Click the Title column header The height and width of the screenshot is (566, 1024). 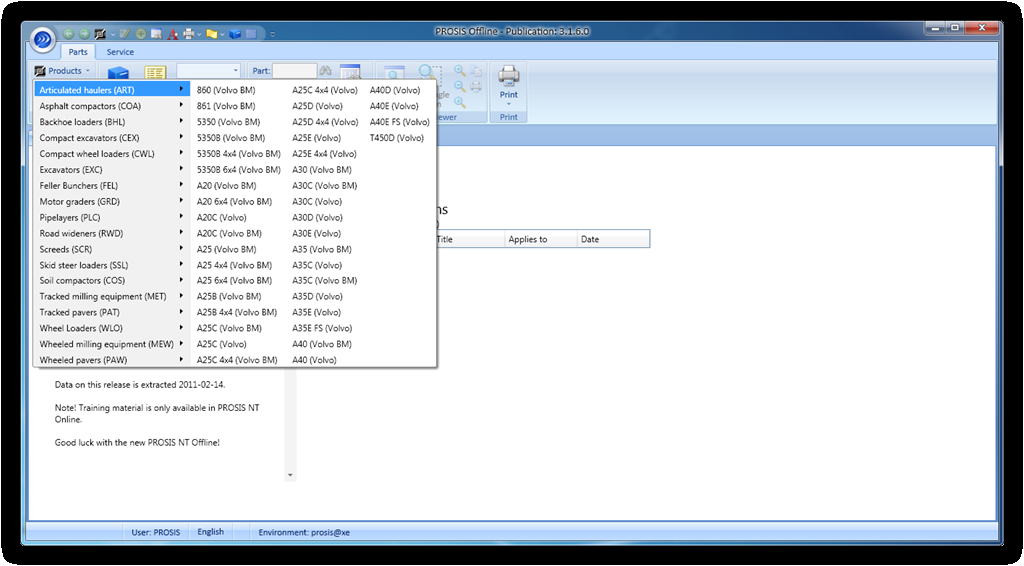(469, 239)
